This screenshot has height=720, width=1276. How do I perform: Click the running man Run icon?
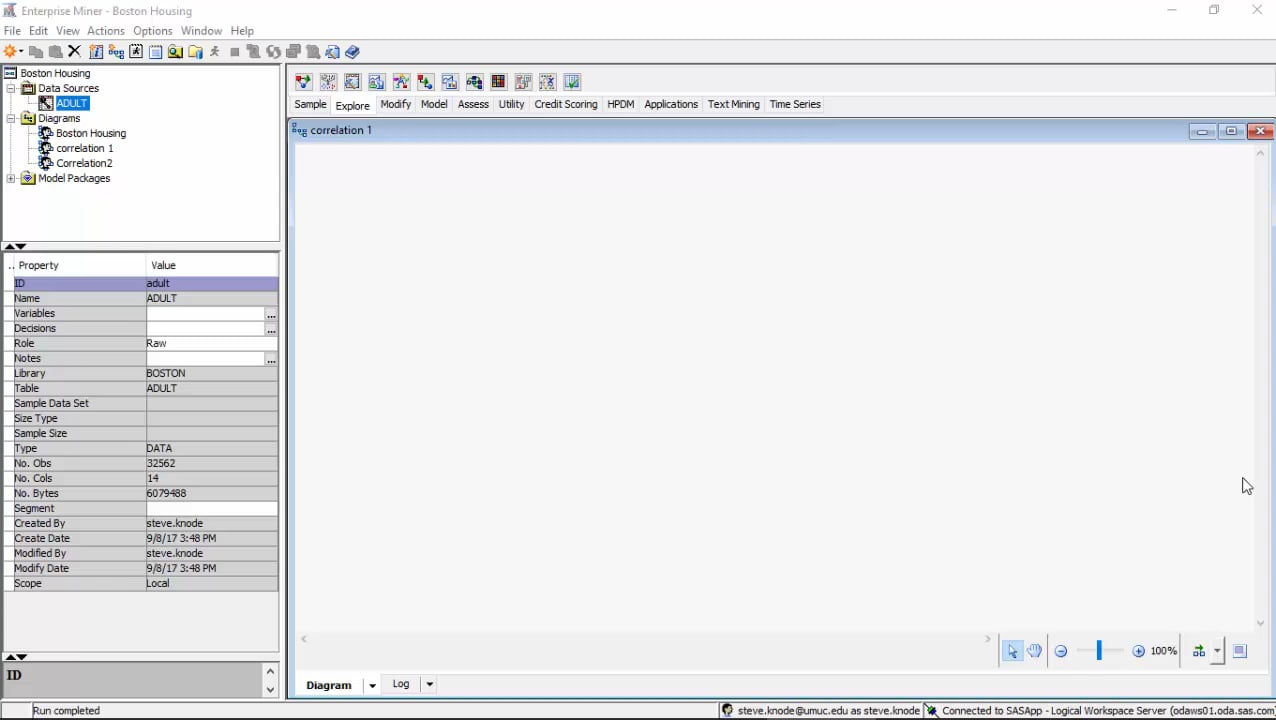(x=214, y=51)
